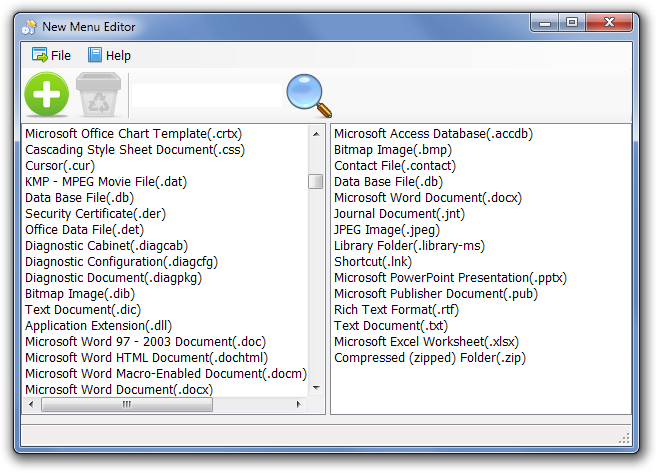Select Microsoft Word Document(.docx) in right list

coord(428,198)
